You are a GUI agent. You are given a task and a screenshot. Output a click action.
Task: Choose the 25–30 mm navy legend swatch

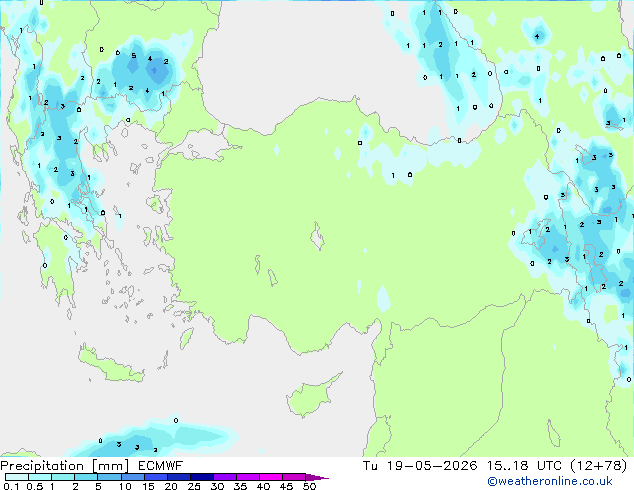point(201,477)
